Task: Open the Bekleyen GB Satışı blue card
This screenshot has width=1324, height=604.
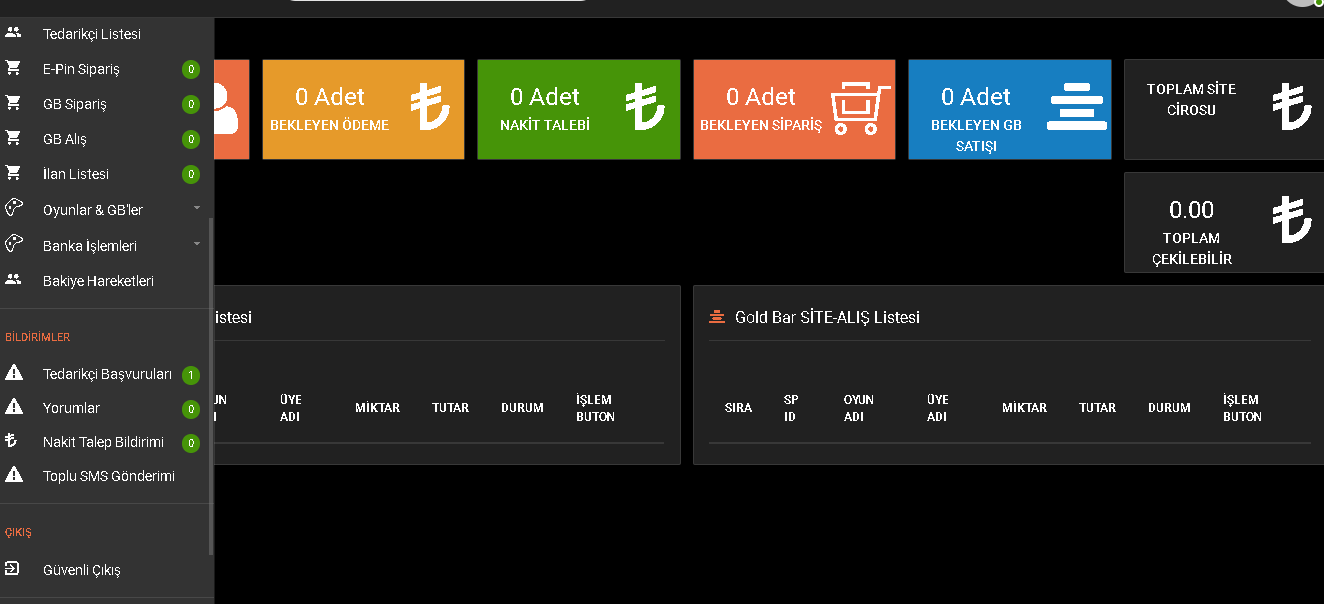Action: 1010,109
